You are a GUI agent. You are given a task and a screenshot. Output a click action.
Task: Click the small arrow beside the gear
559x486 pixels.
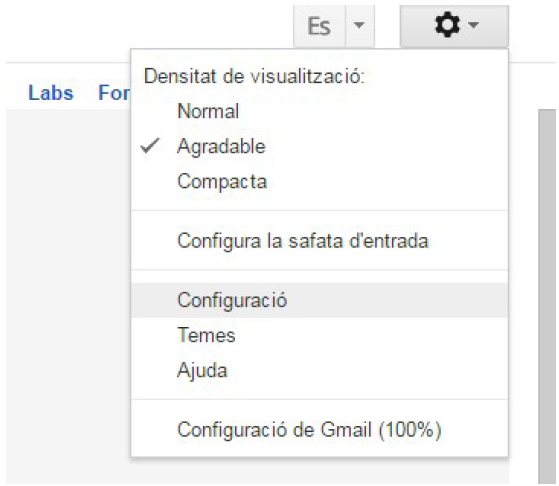473,25
